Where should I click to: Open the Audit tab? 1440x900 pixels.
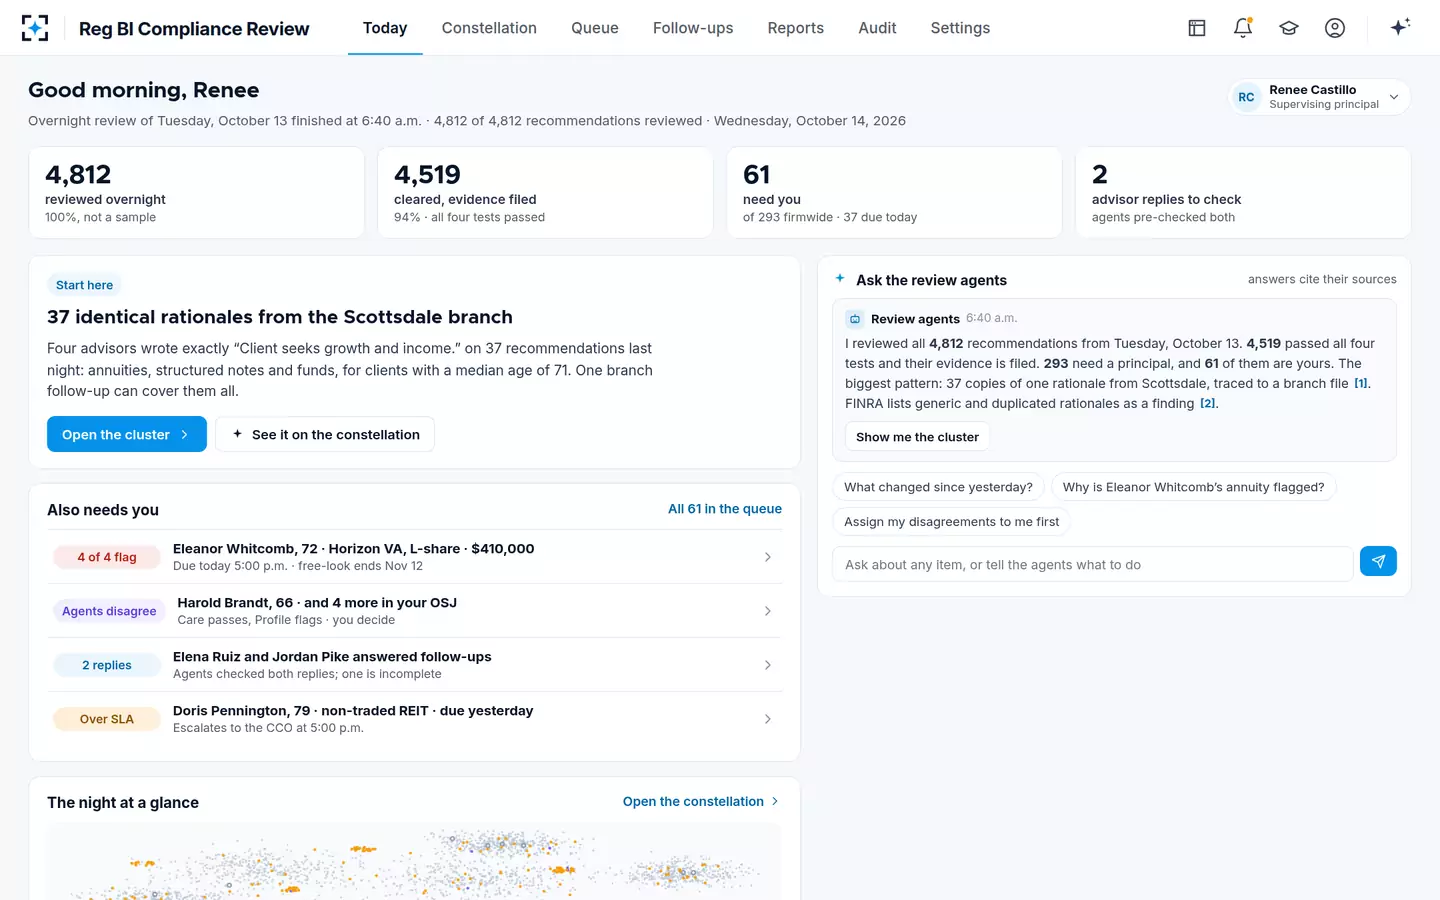point(877,28)
